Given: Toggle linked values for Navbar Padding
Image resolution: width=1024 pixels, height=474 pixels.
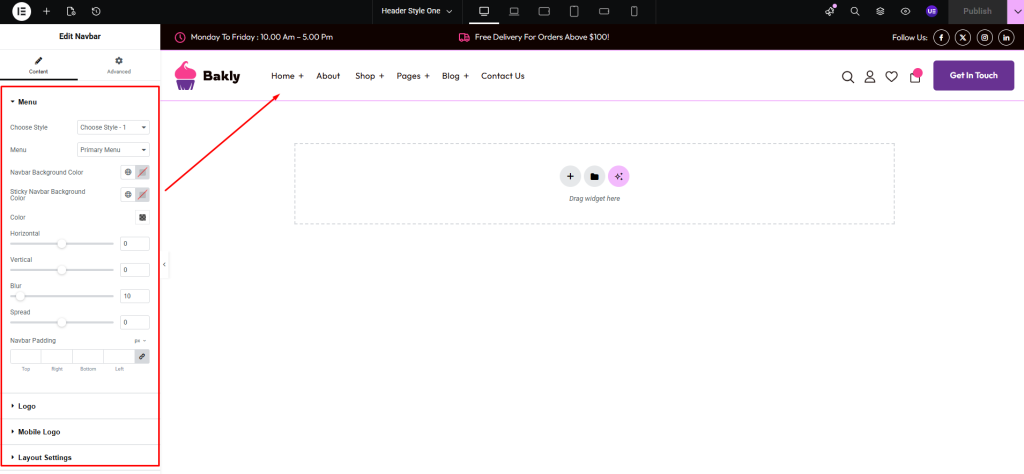Looking at the screenshot, I should (x=142, y=356).
